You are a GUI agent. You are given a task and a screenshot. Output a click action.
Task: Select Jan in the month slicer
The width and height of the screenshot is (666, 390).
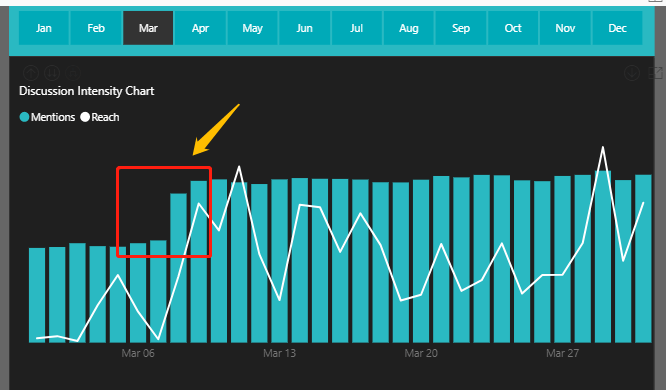pyautogui.click(x=44, y=28)
